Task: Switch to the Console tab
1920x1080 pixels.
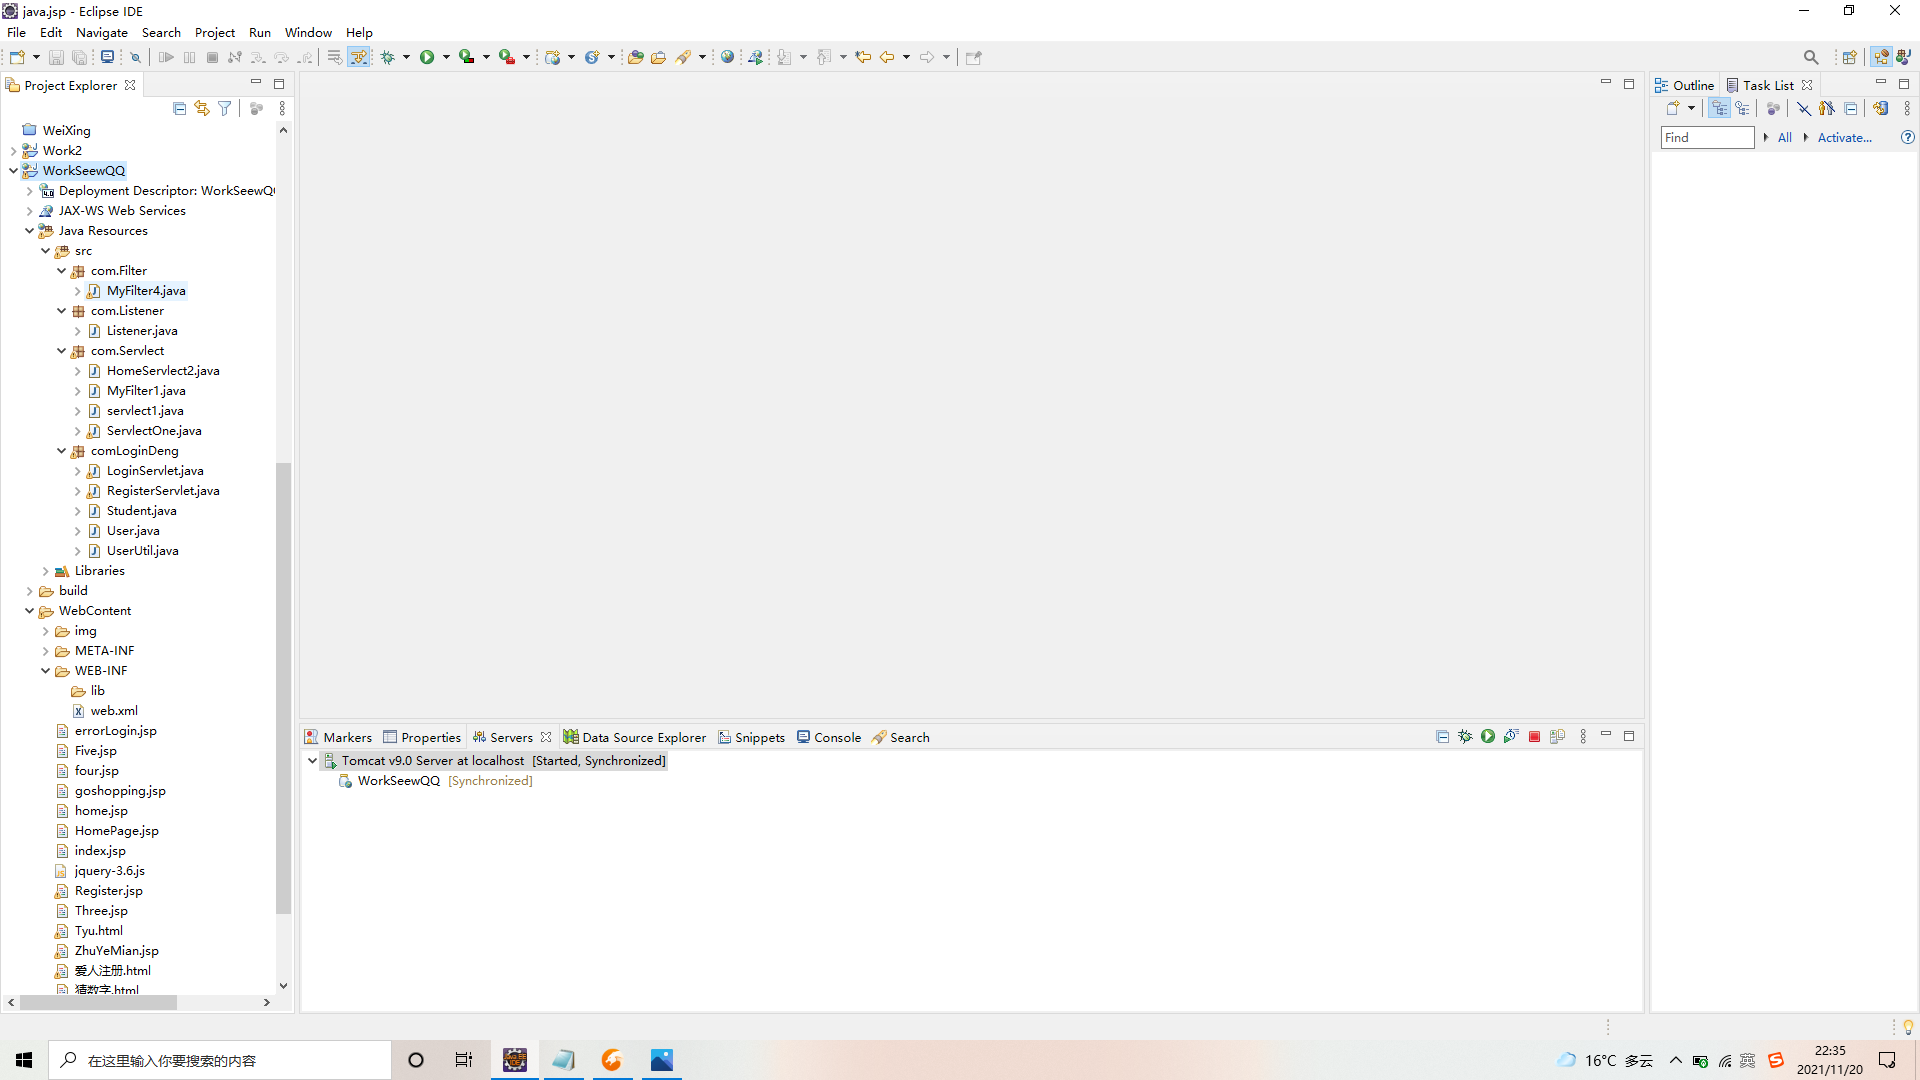Action: pyautogui.click(x=837, y=737)
